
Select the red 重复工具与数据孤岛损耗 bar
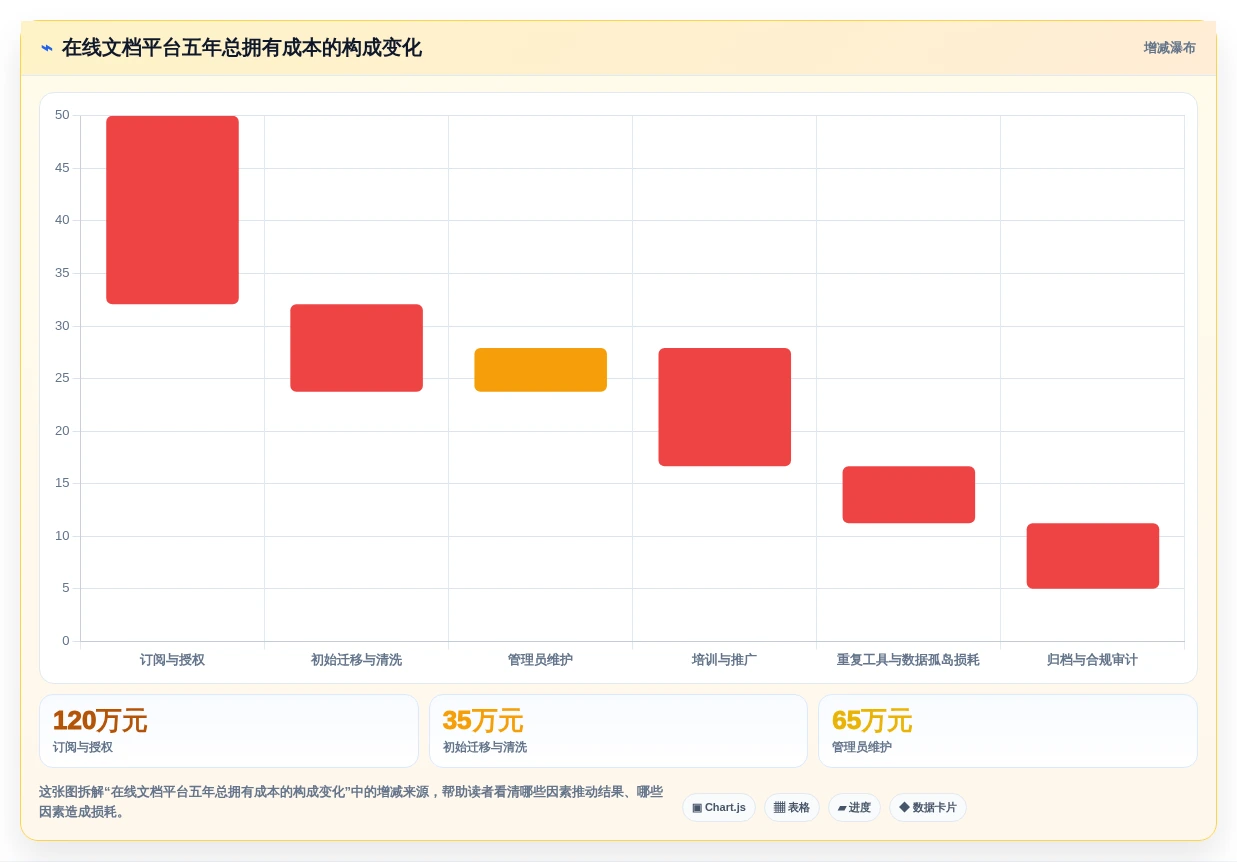pos(909,495)
